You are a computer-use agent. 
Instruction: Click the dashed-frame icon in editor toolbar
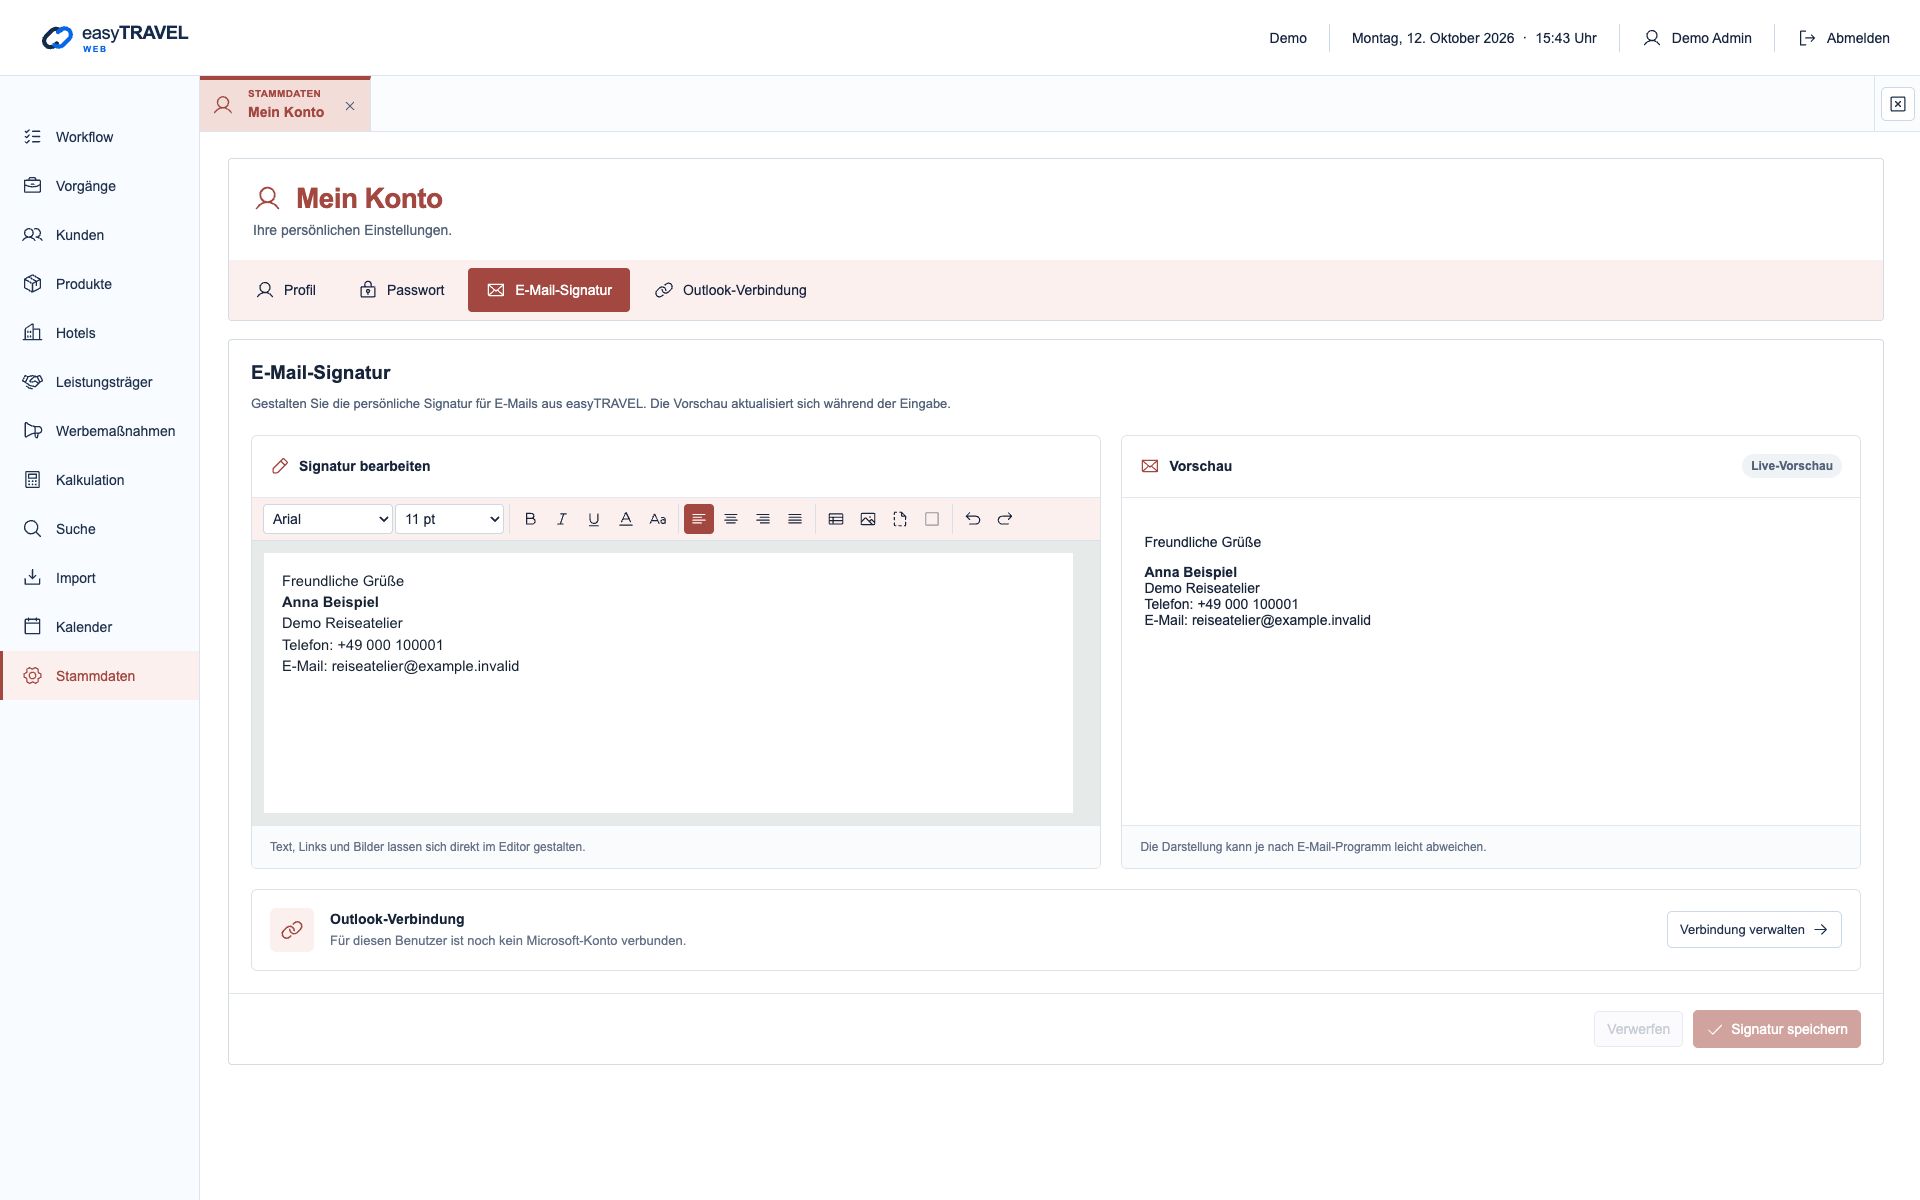[x=900, y=519]
